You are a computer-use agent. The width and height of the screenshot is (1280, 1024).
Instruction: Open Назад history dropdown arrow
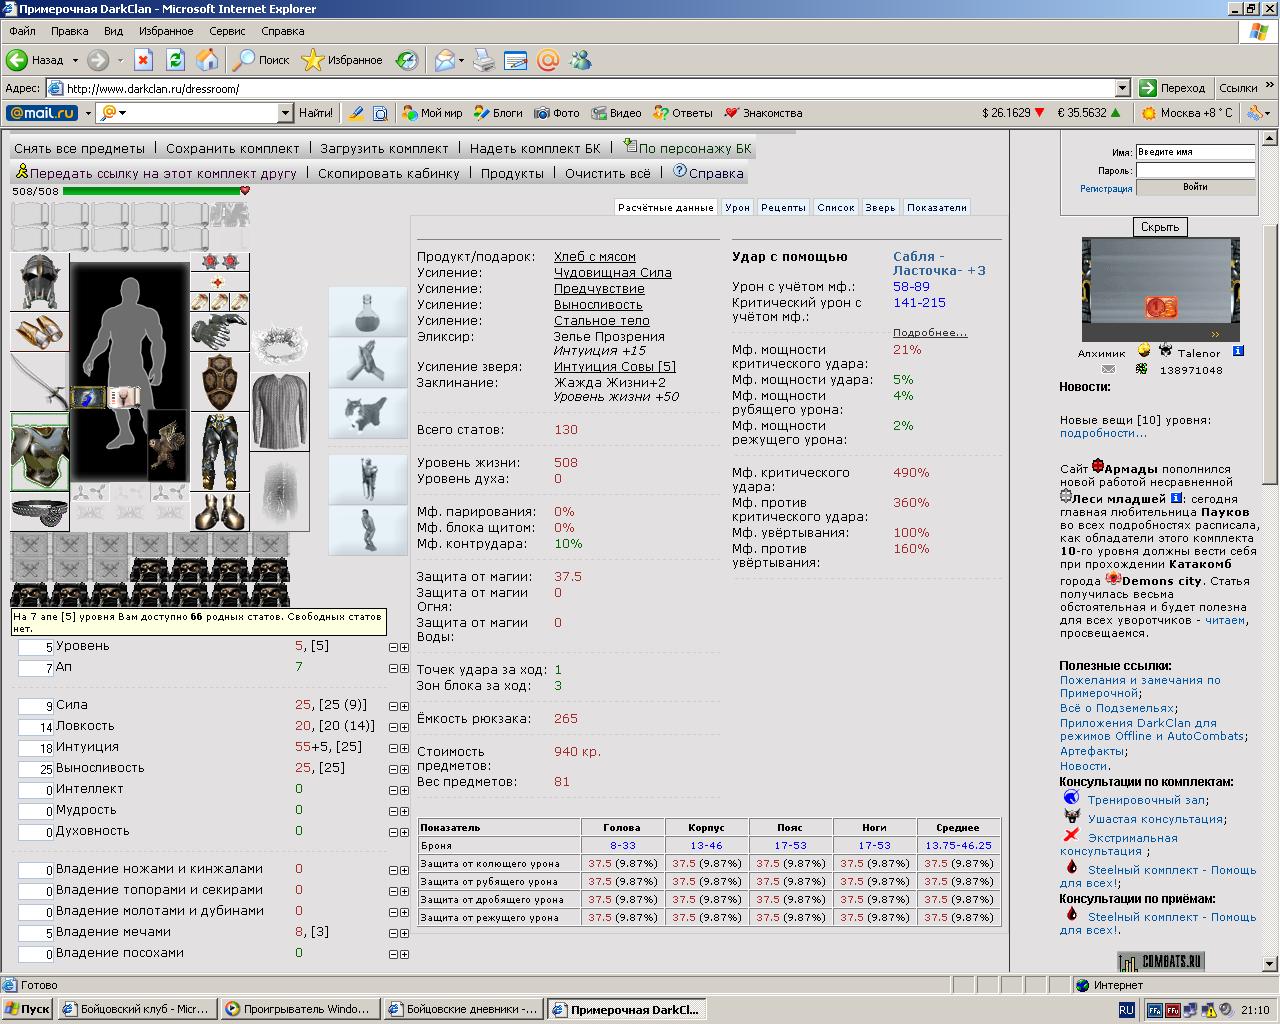[x=75, y=60]
